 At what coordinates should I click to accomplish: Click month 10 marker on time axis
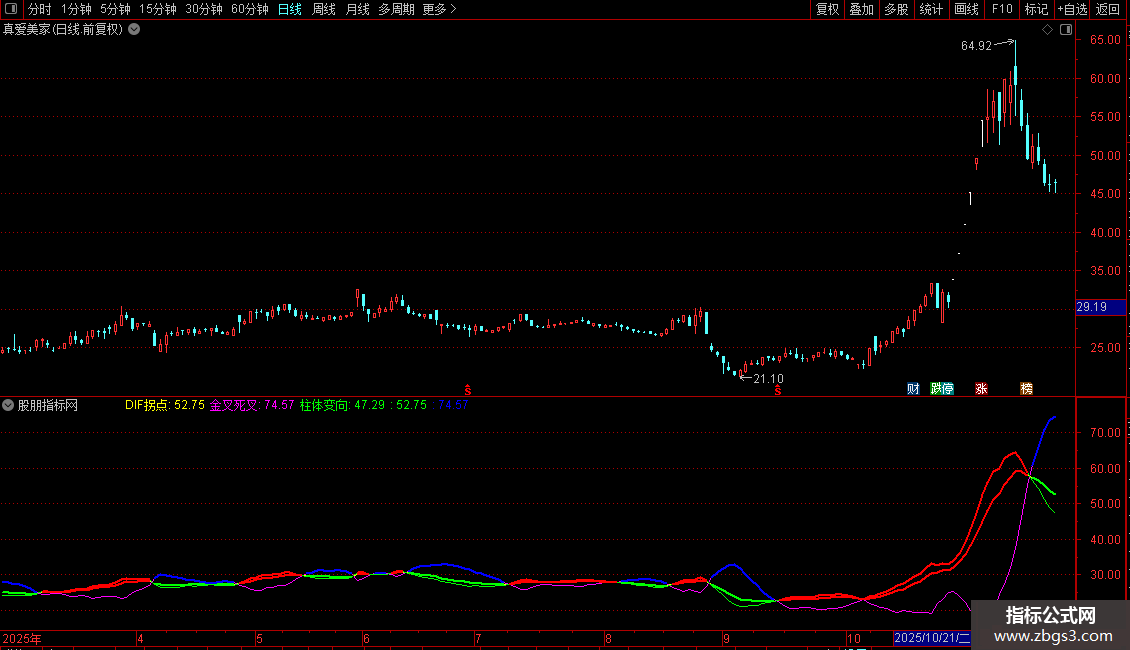coord(853,639)
